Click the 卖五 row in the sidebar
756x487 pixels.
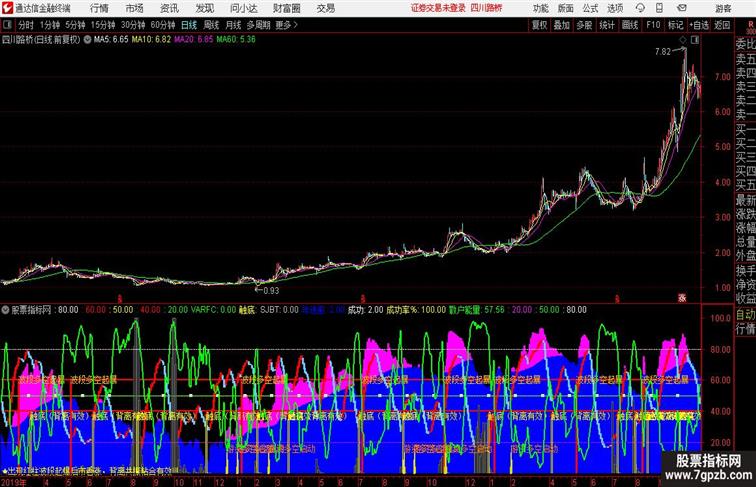745,59
